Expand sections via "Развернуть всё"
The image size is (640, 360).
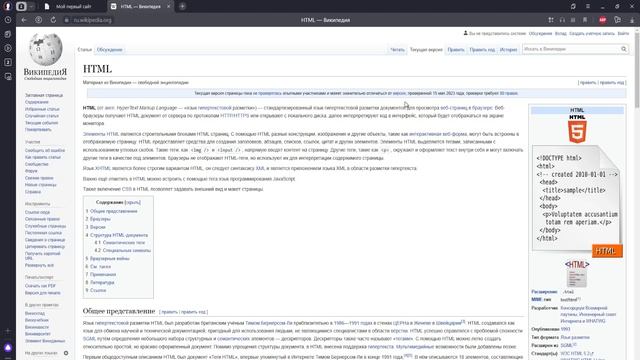tap(39, 265)
